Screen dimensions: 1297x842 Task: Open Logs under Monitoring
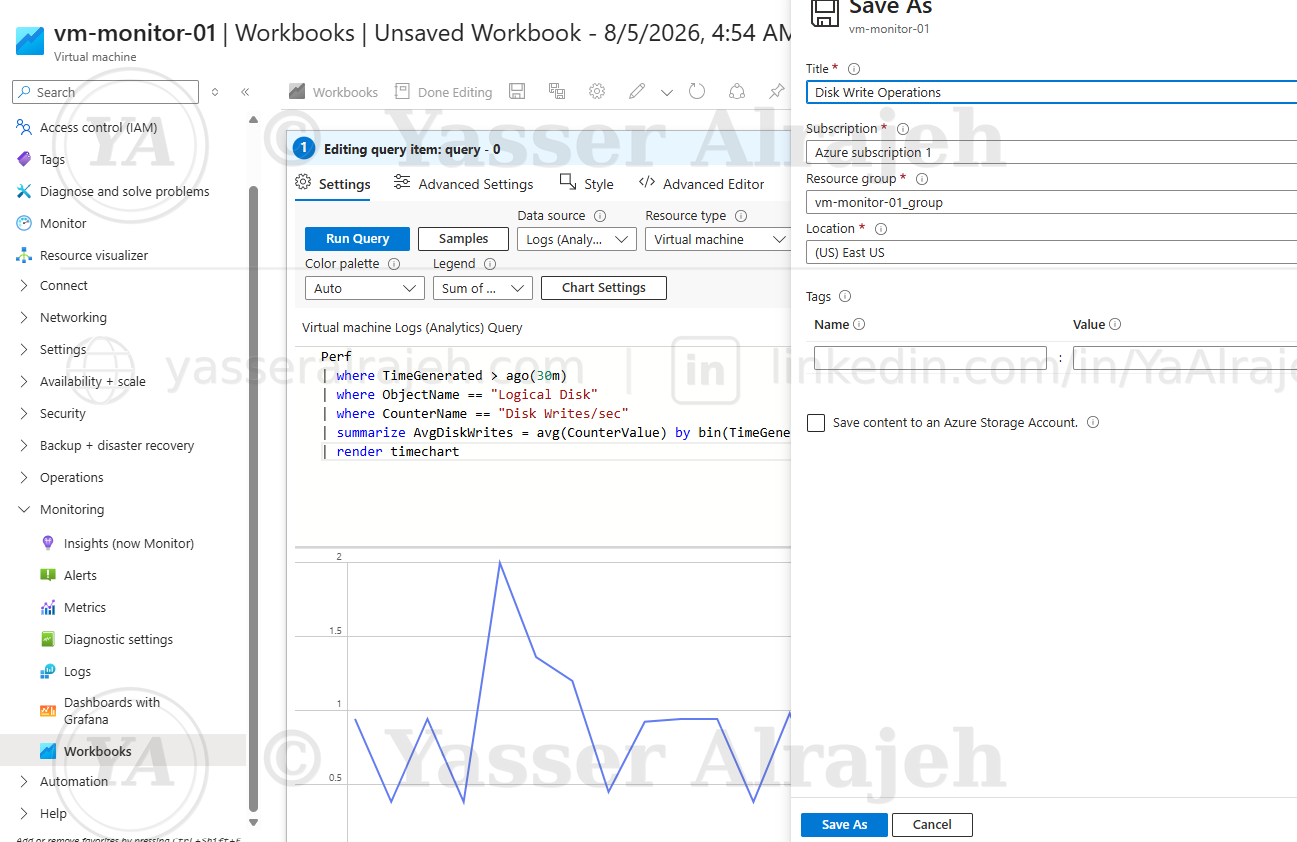(77, 671)
